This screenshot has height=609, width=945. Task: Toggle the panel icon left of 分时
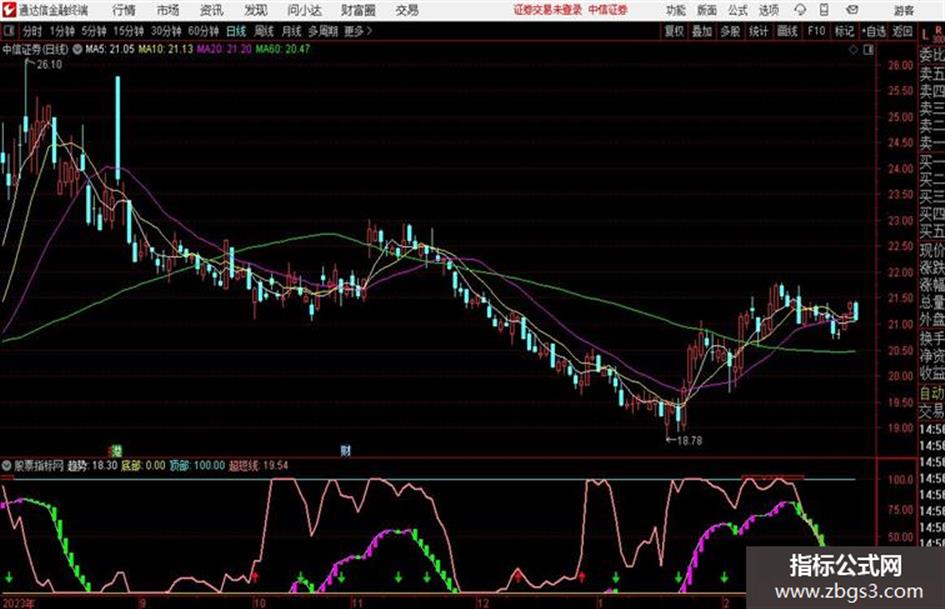click(9, 31)
